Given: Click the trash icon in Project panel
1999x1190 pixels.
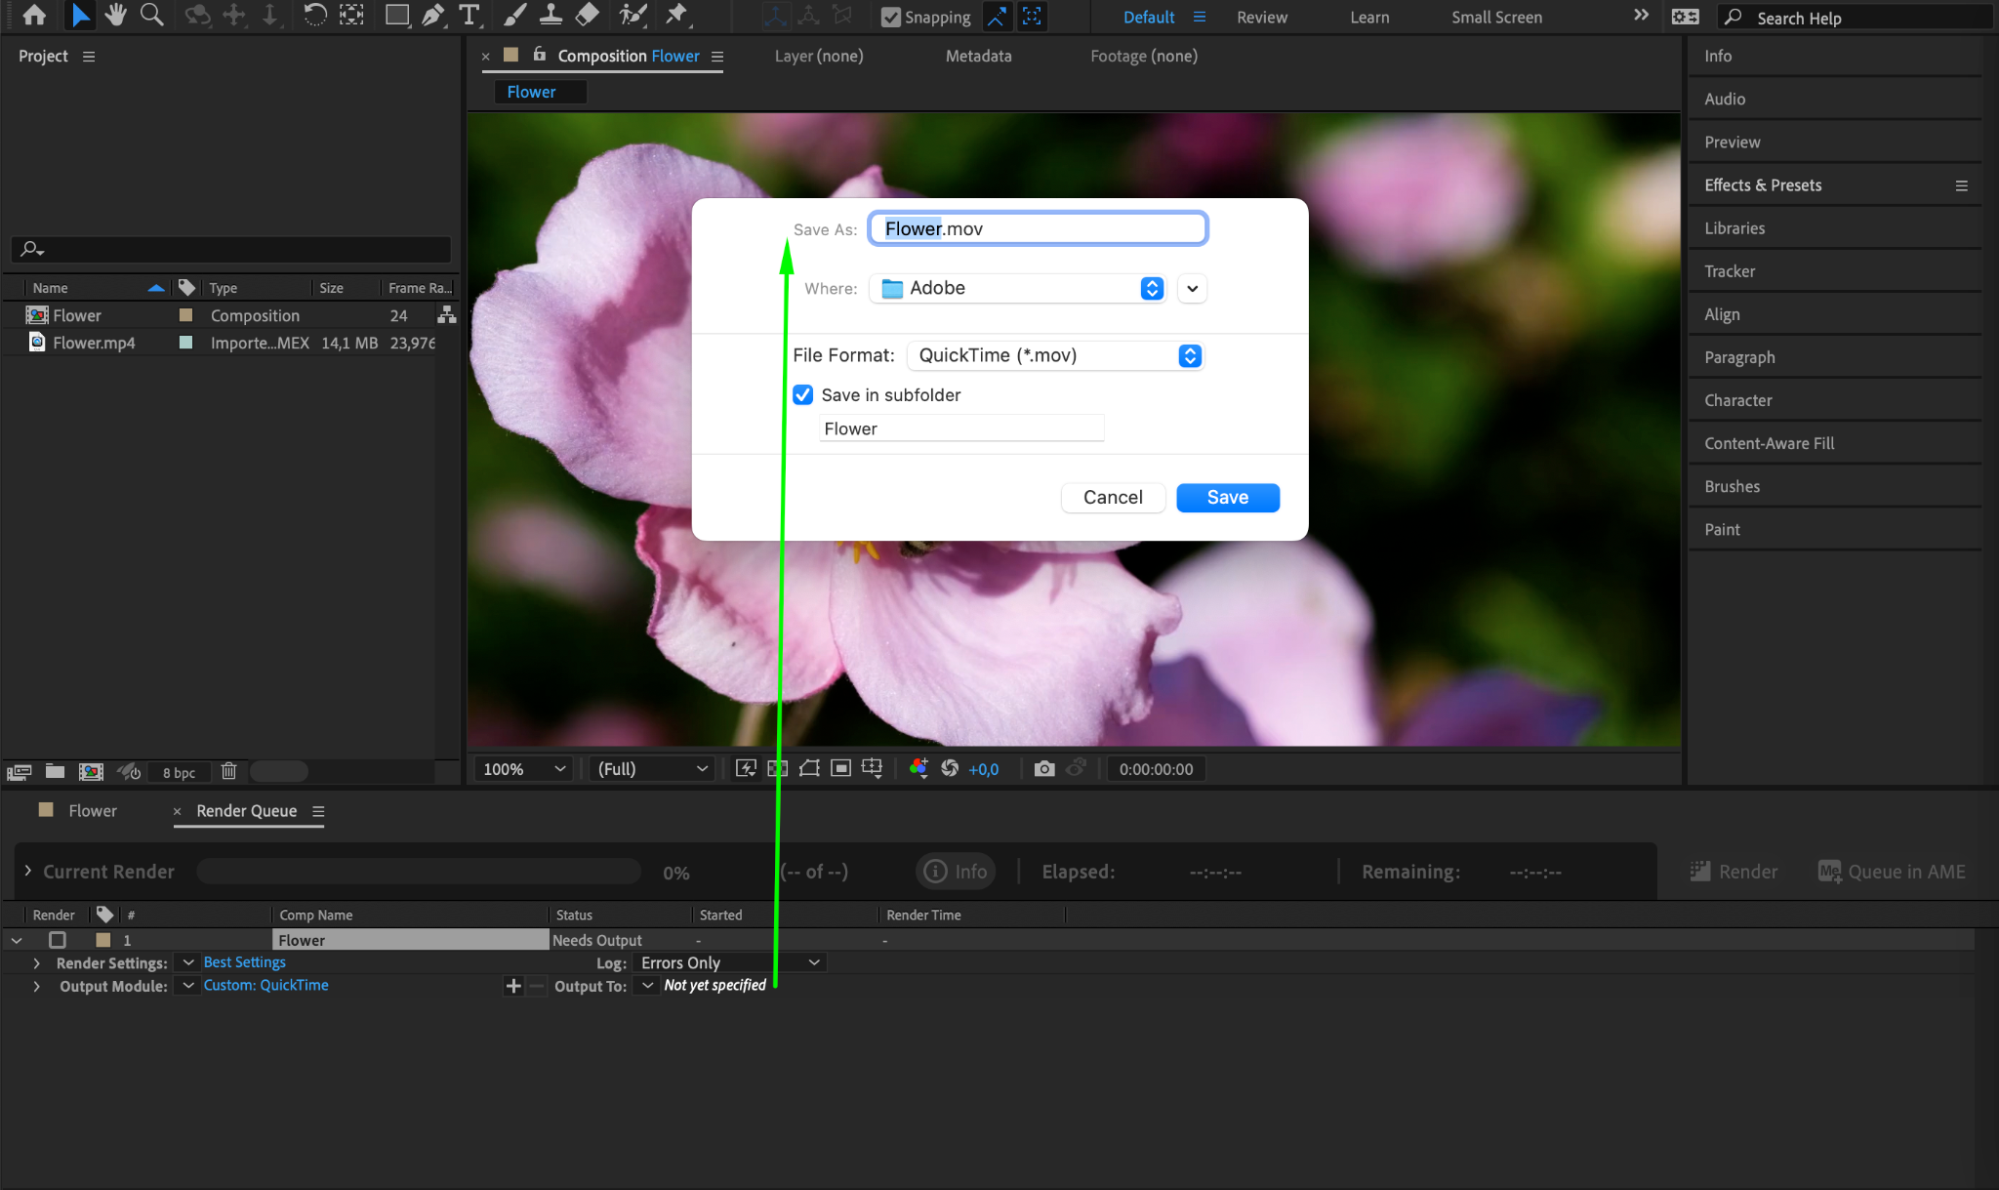Looking at the screenshot, I should pyautogui.click(x=229, y=771).
